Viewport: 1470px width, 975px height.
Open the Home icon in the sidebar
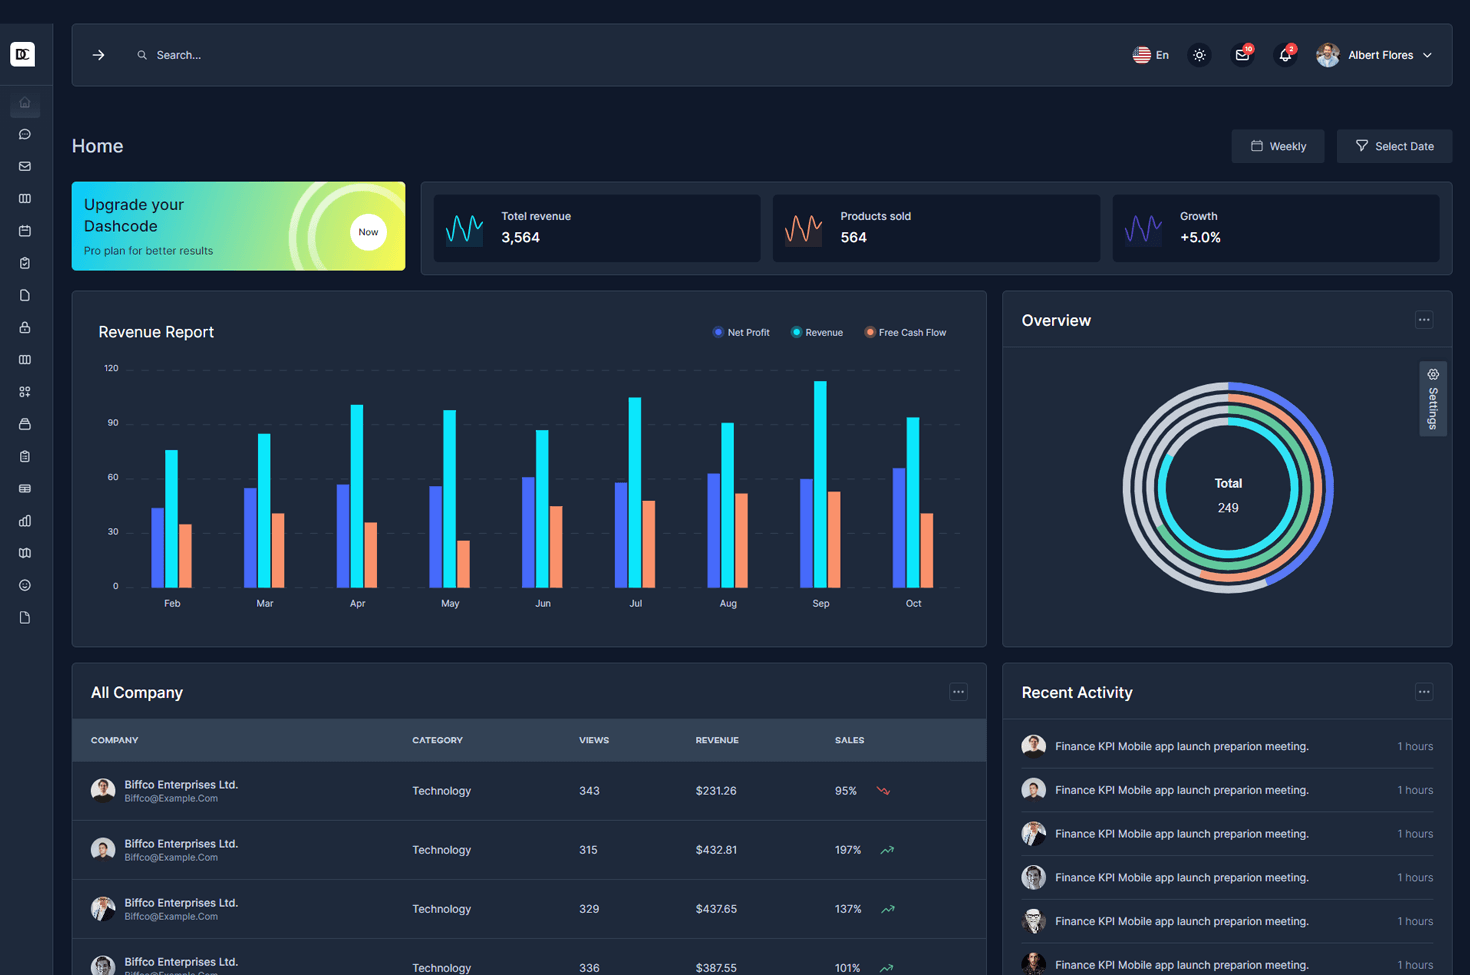[25, 102]
